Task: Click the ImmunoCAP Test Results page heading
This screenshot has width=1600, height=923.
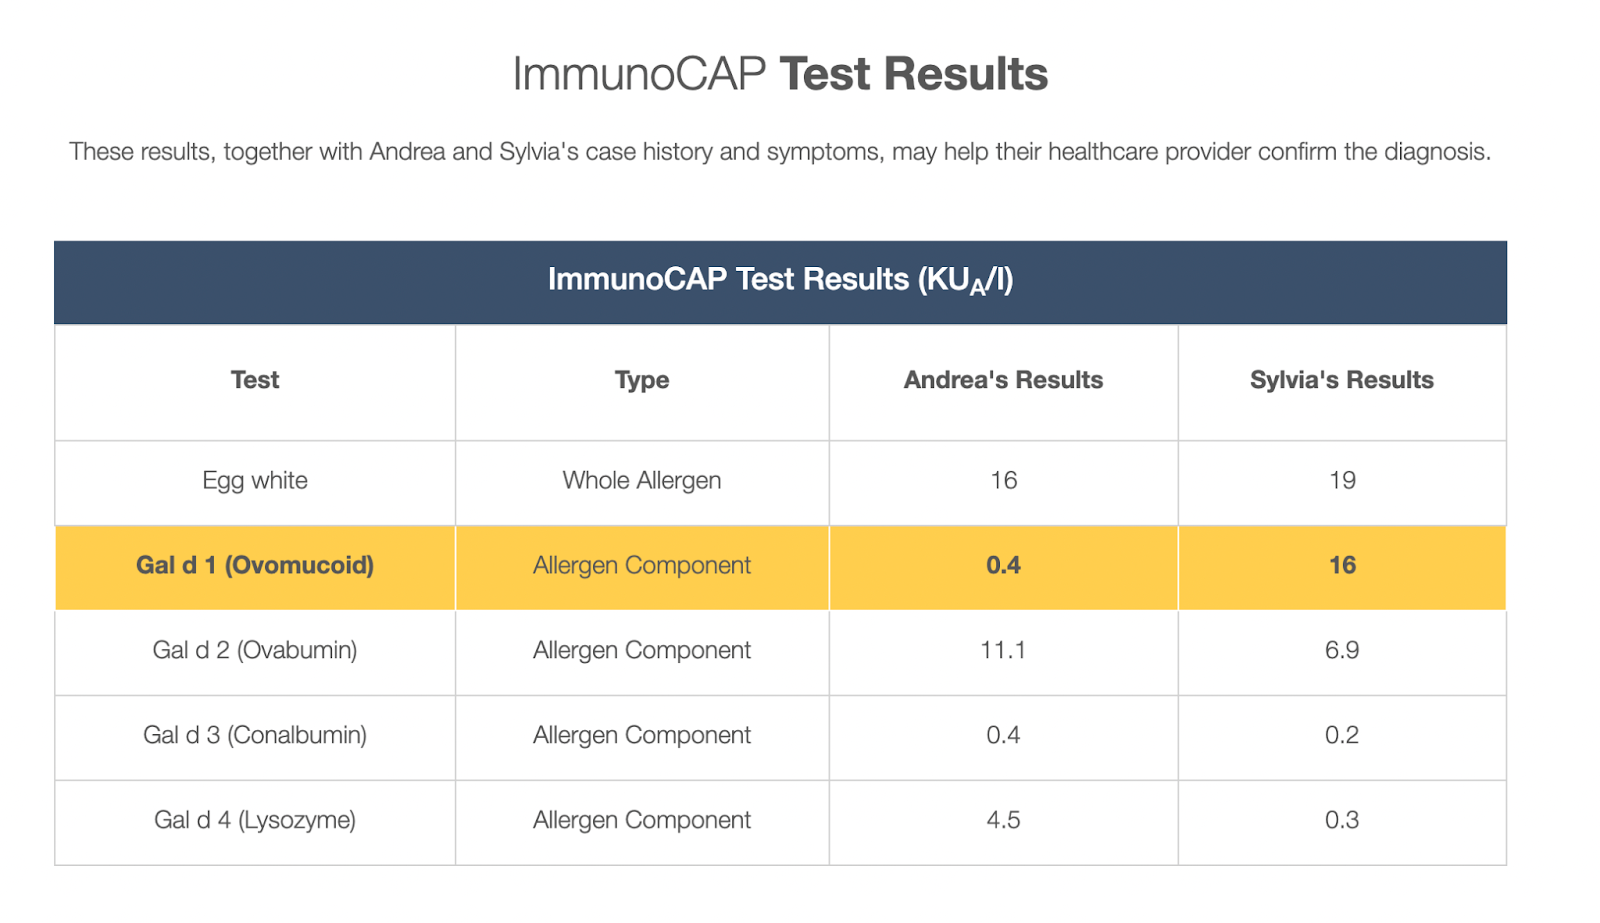Action: coord(780,75)
